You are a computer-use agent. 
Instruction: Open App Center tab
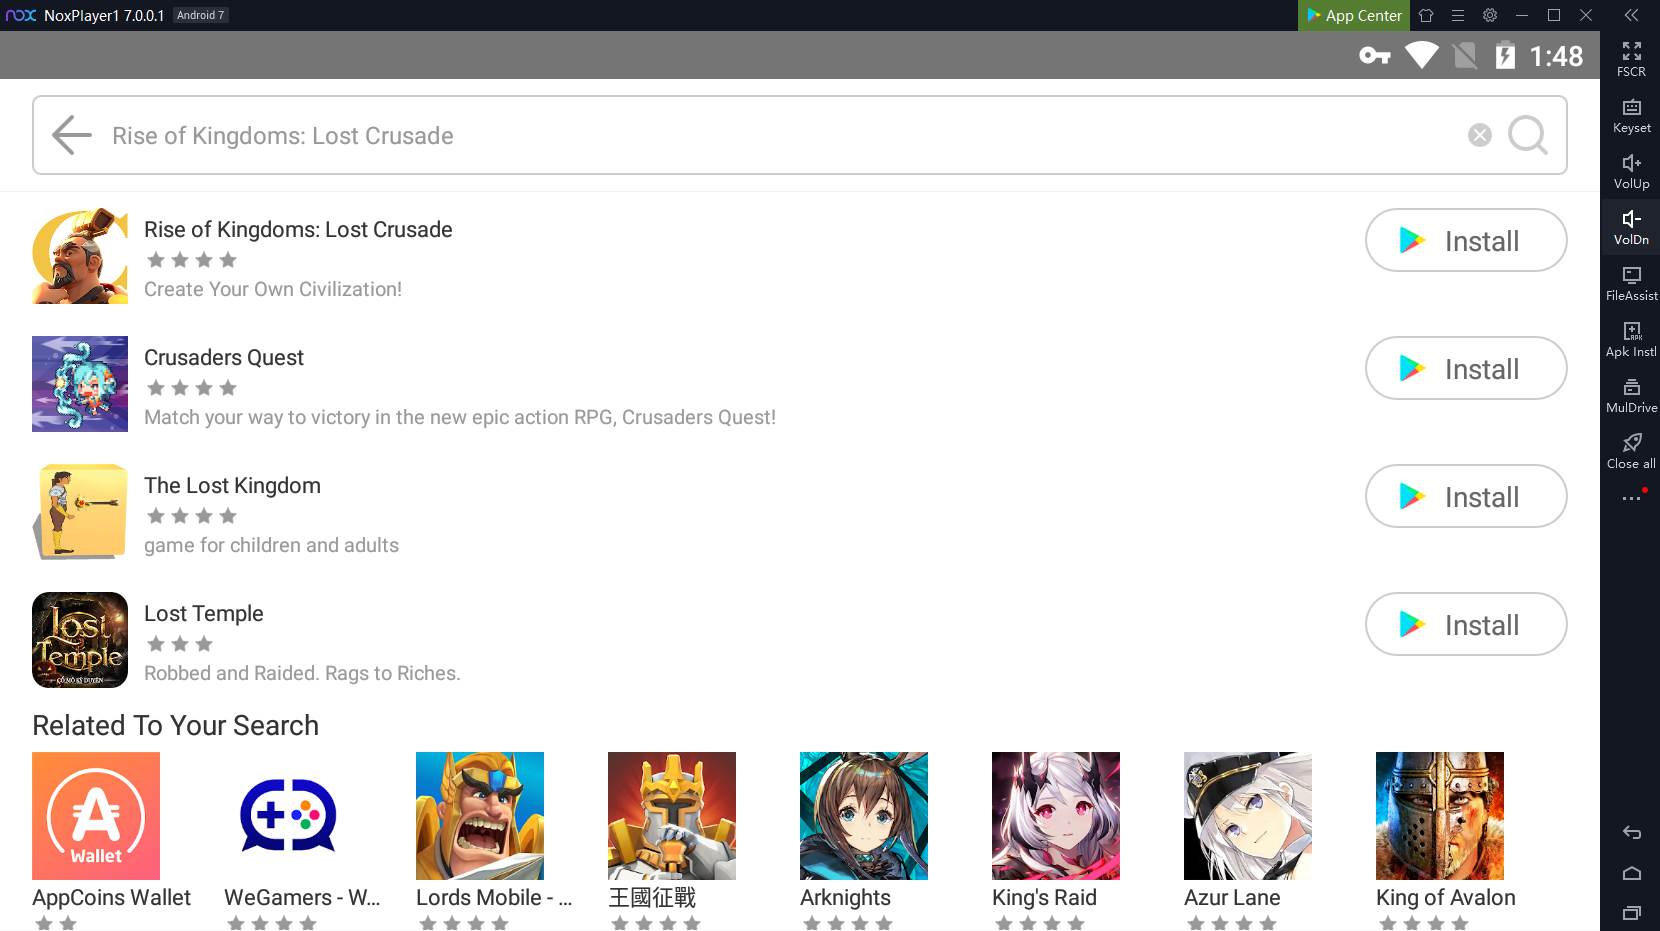pyautogui.click(x=1354, y=15)
